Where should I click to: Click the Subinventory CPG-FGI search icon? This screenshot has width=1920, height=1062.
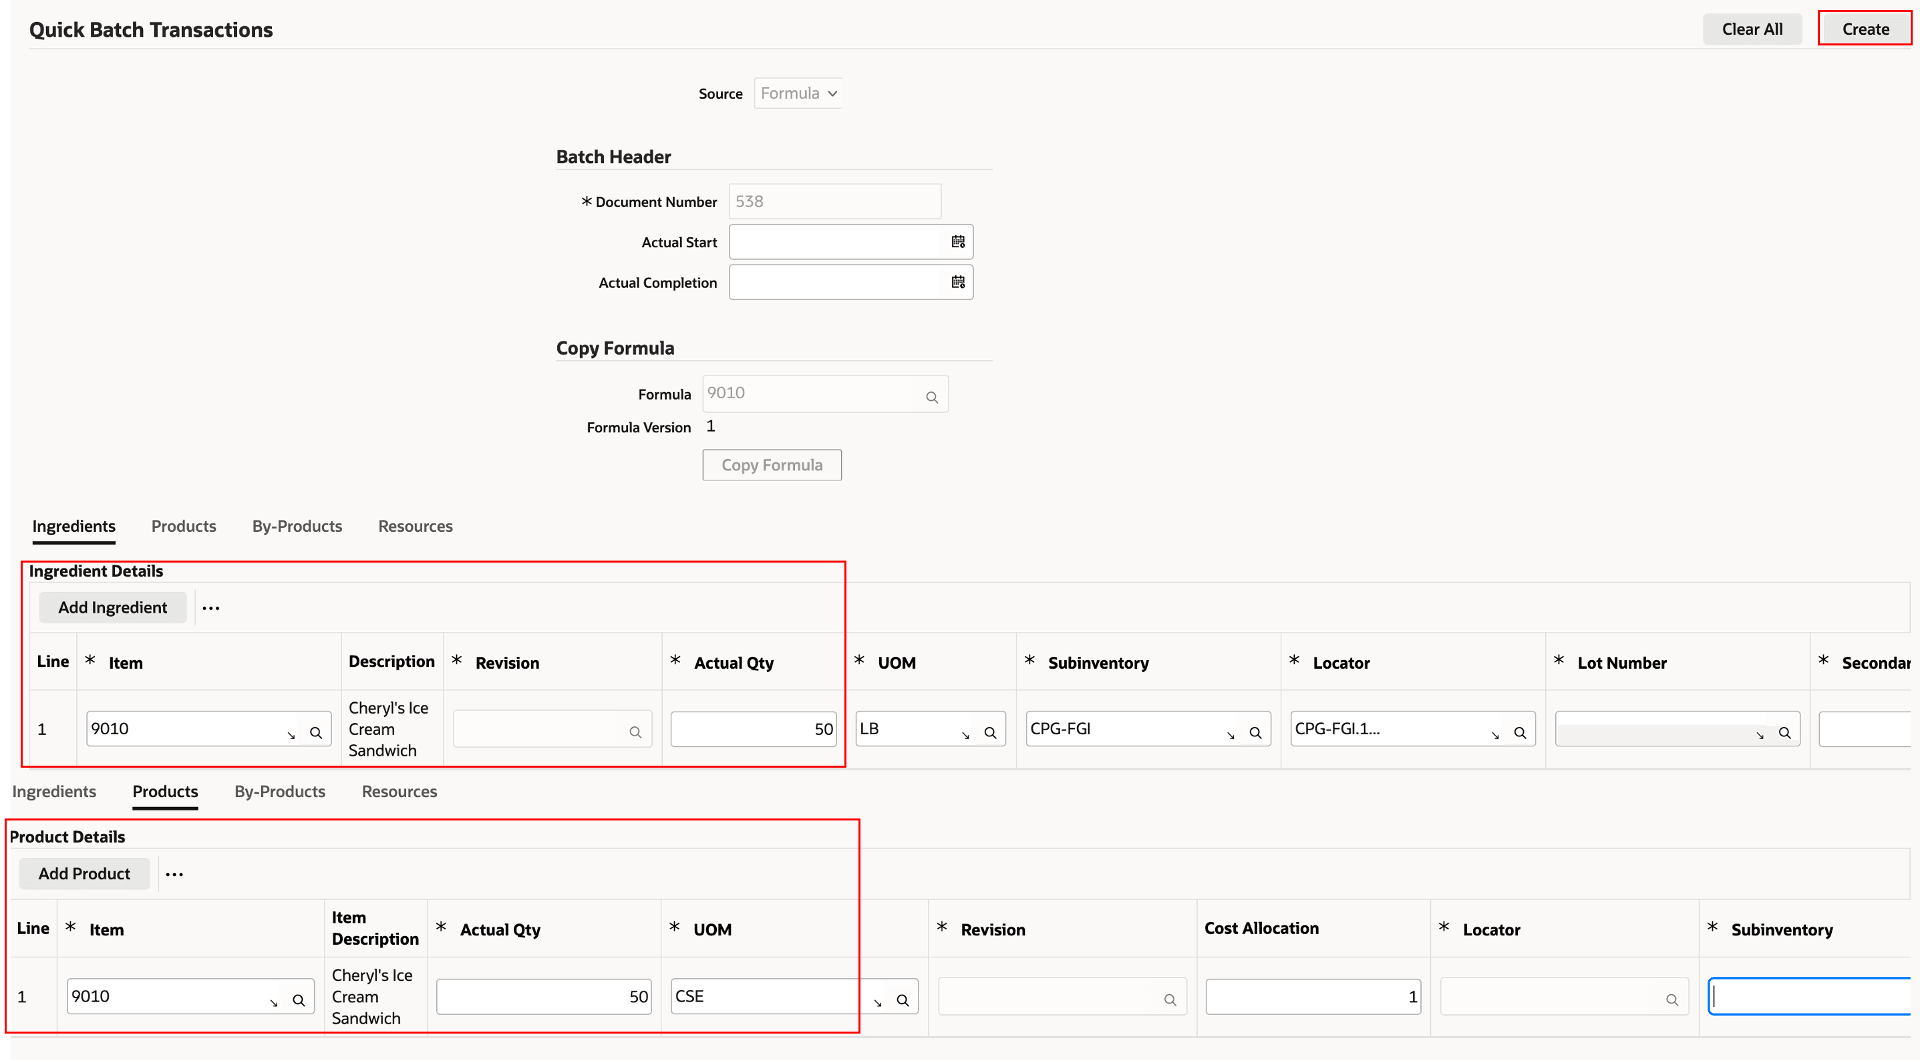[x=1256, y=730]
